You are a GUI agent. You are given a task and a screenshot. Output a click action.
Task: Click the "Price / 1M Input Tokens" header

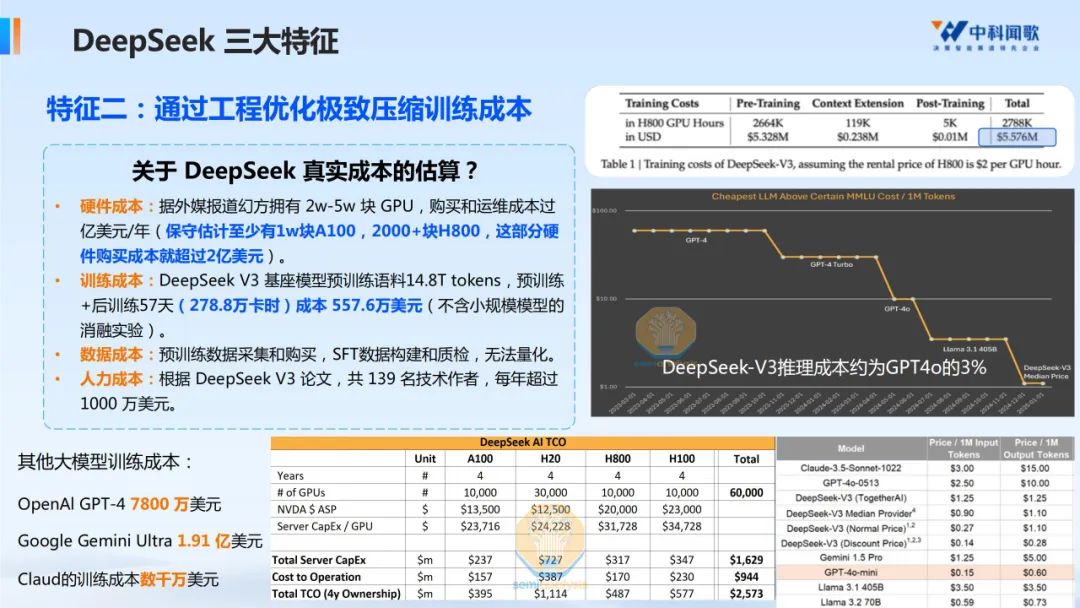[x=963, y=448]
